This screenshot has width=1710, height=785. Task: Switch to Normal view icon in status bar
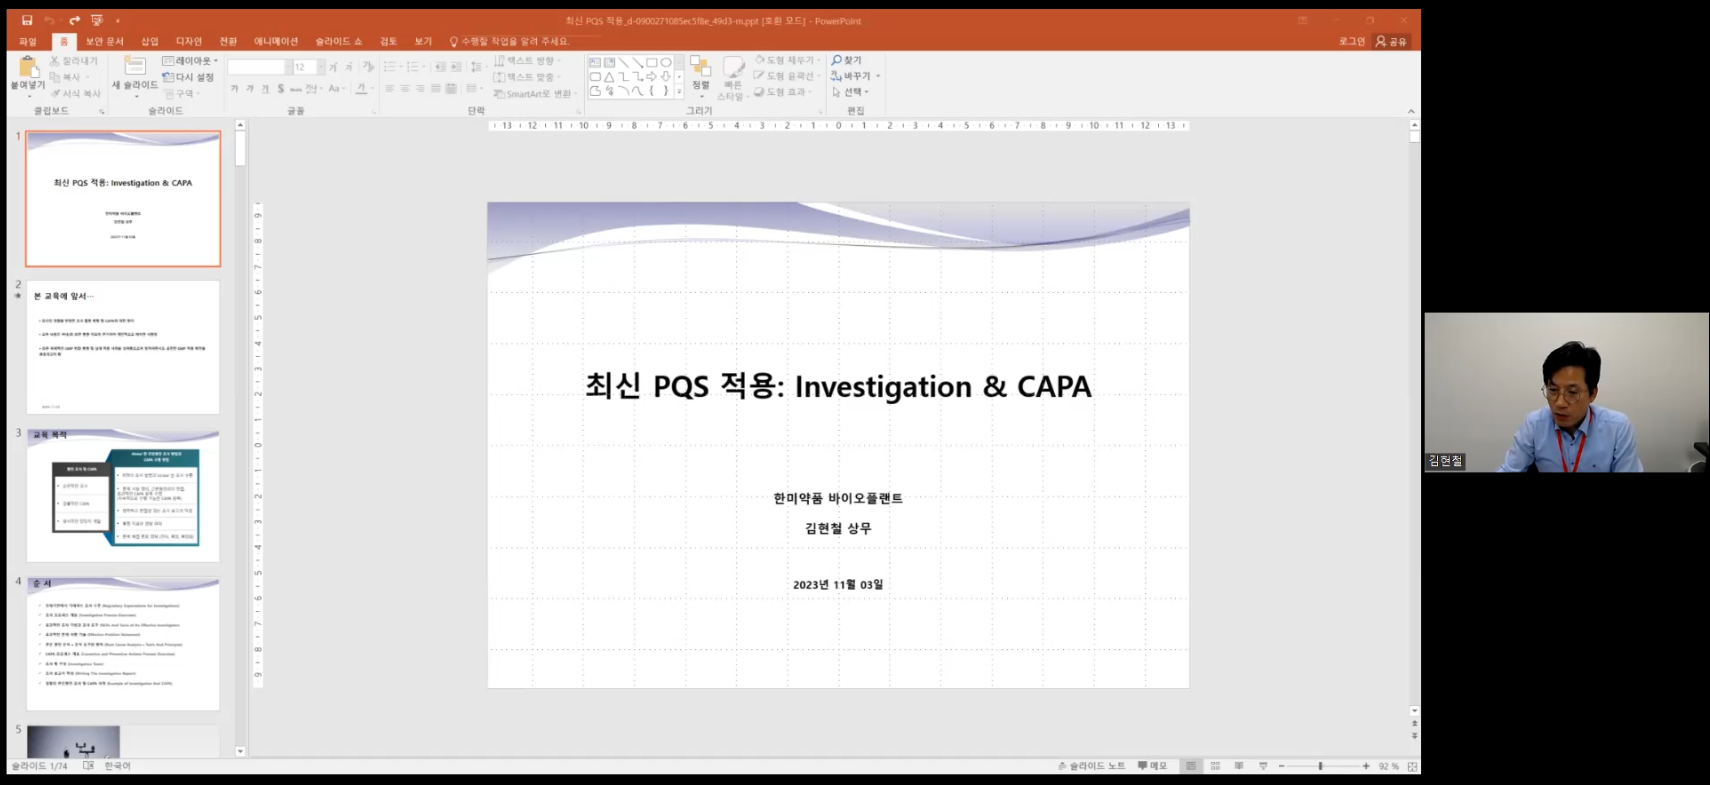pyautogui.click(x=1191, y=766)
